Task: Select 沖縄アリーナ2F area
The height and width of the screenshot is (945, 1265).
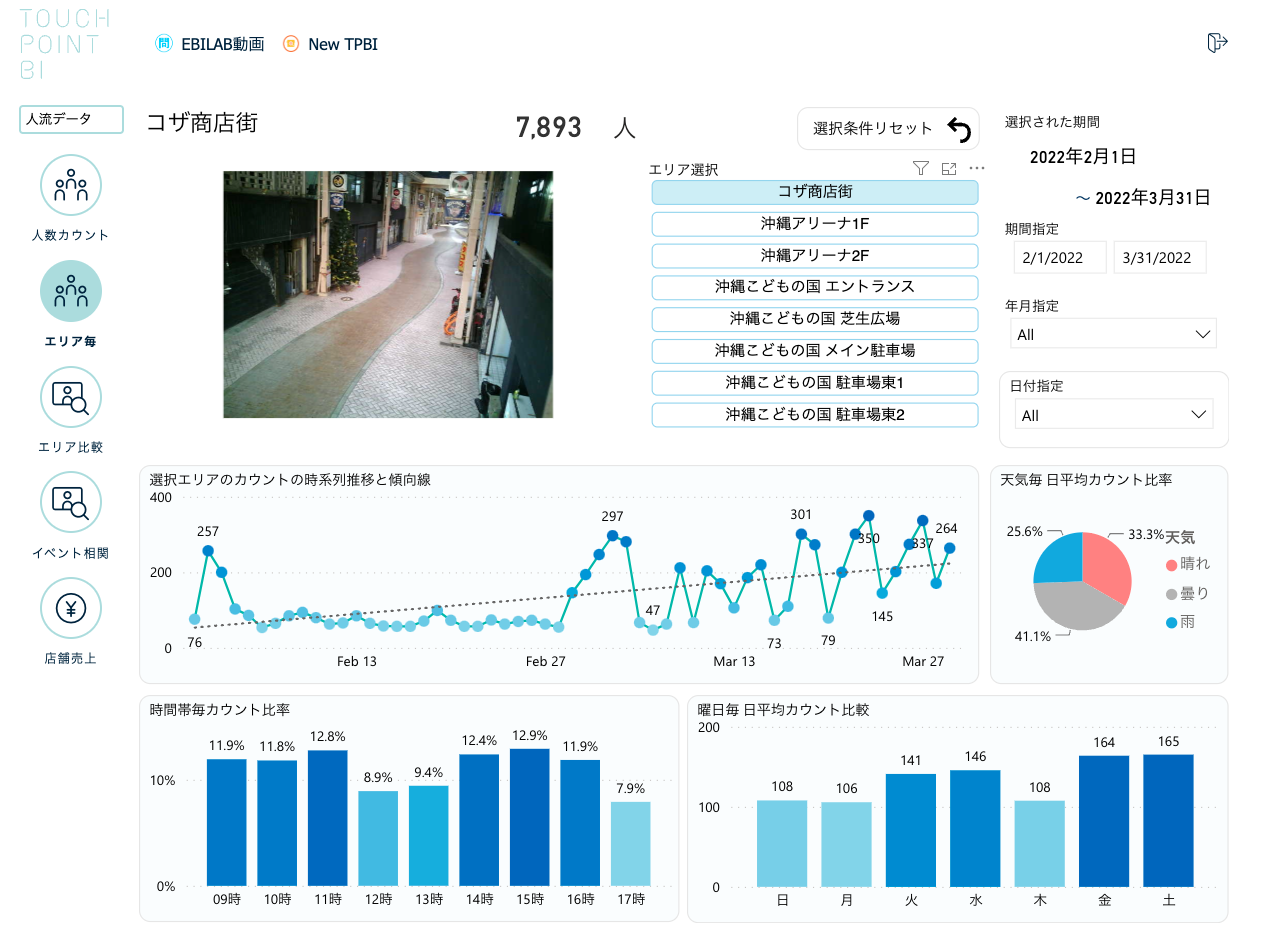Action: pyautogui.click(x=815, y=256)
